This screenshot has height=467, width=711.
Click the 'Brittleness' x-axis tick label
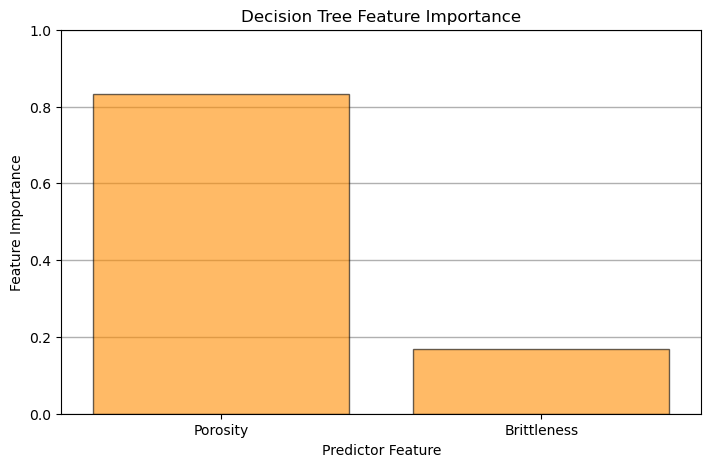pyautogui.click(x=541, y=430)
